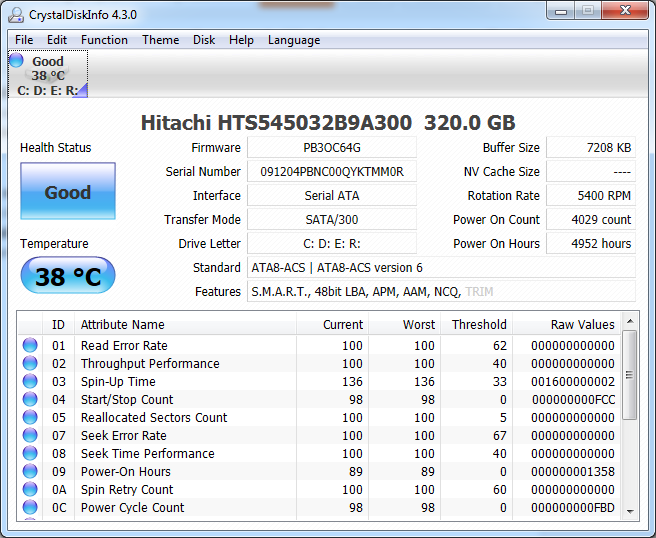Click the Current column header
Image resolution: width=656 pixels, height=538 pixels.
pyautogui.click(x=332, y=324)
